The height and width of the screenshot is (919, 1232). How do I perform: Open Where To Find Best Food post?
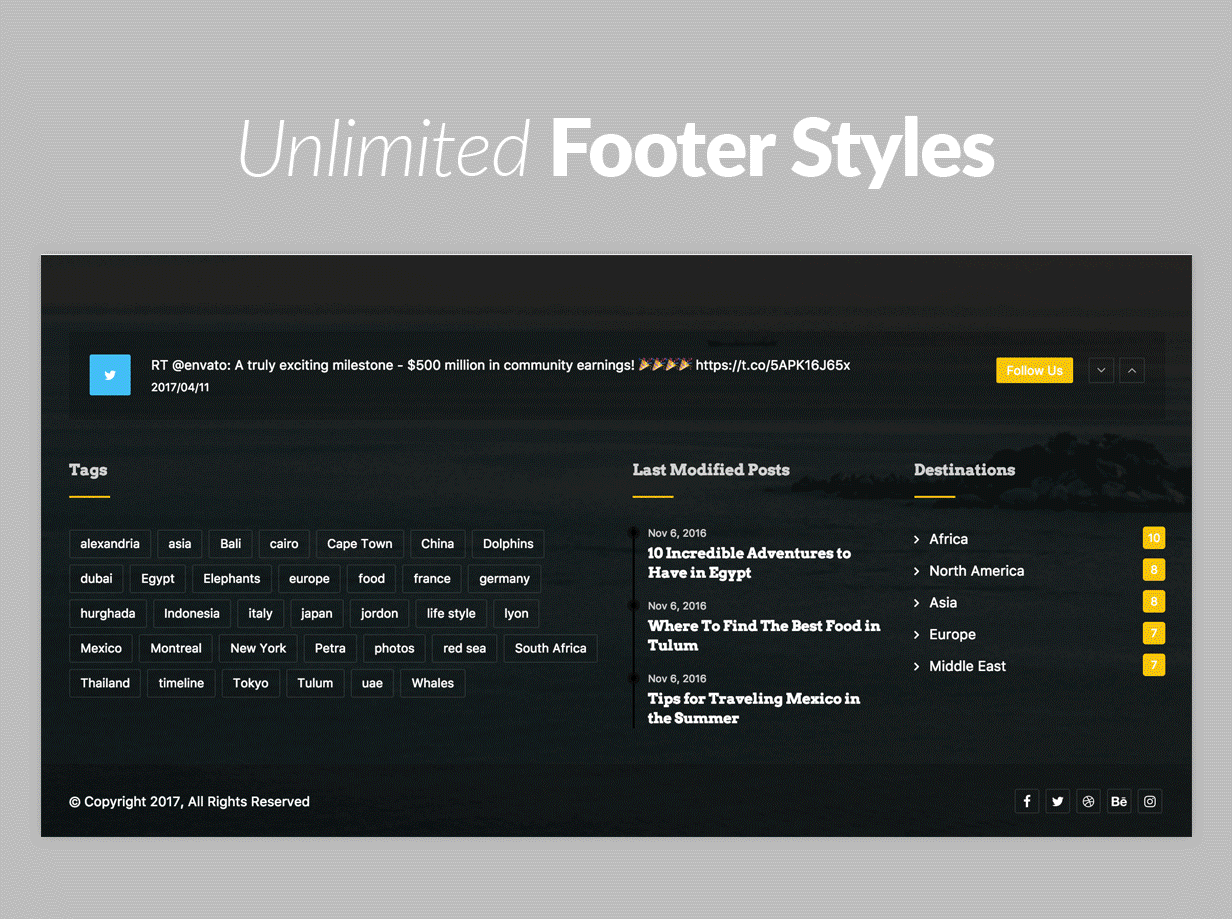tap(763, 635)
